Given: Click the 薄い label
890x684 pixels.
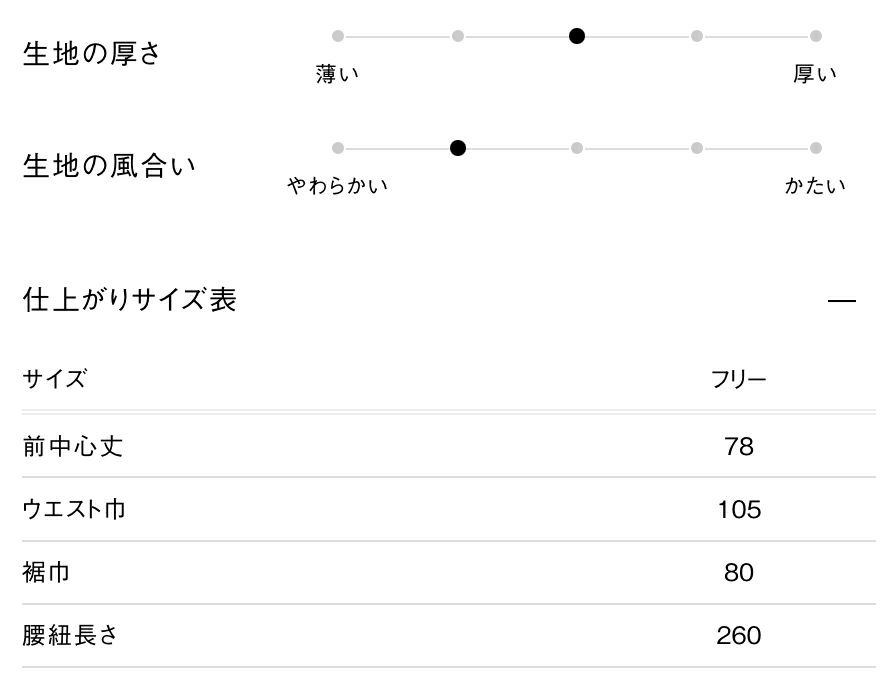Looking at the screenshot, I should (x=338, y=75).
